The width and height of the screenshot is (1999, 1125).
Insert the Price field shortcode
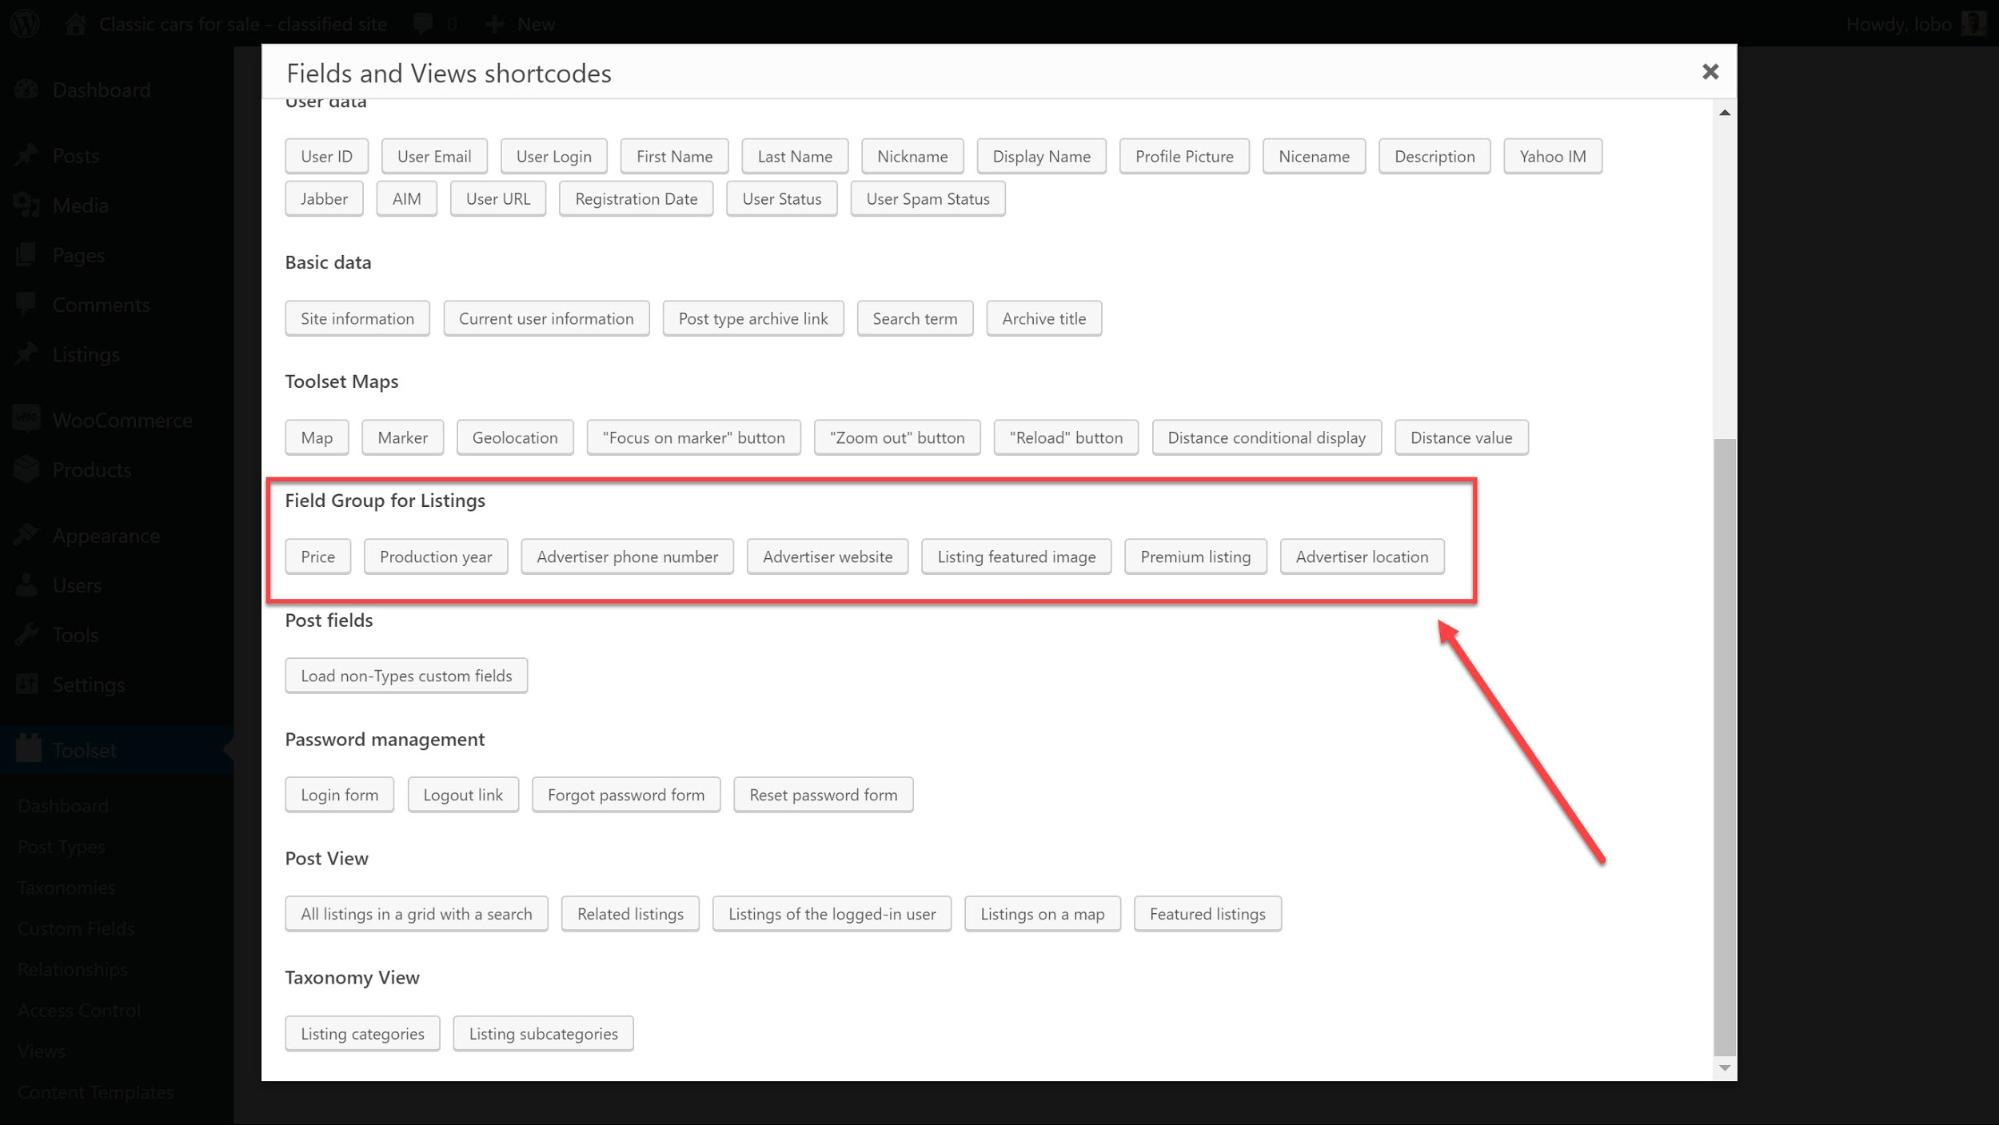(x=318, y=557)
